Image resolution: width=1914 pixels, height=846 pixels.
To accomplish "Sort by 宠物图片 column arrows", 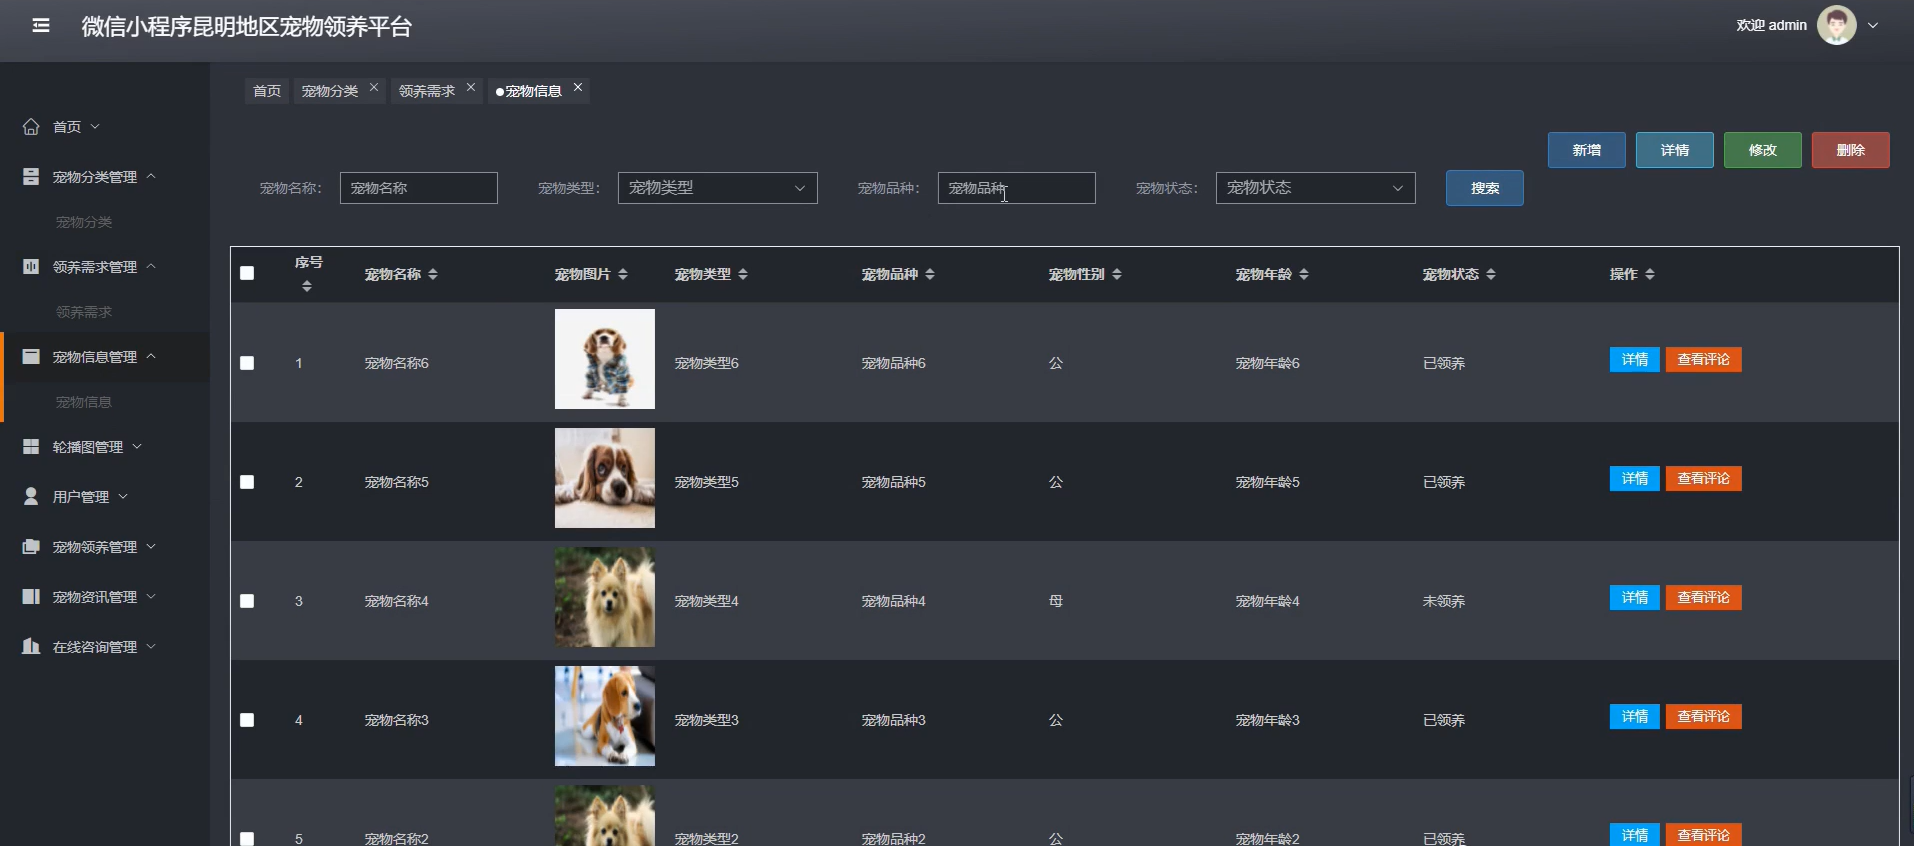I will tap(623, 274).
